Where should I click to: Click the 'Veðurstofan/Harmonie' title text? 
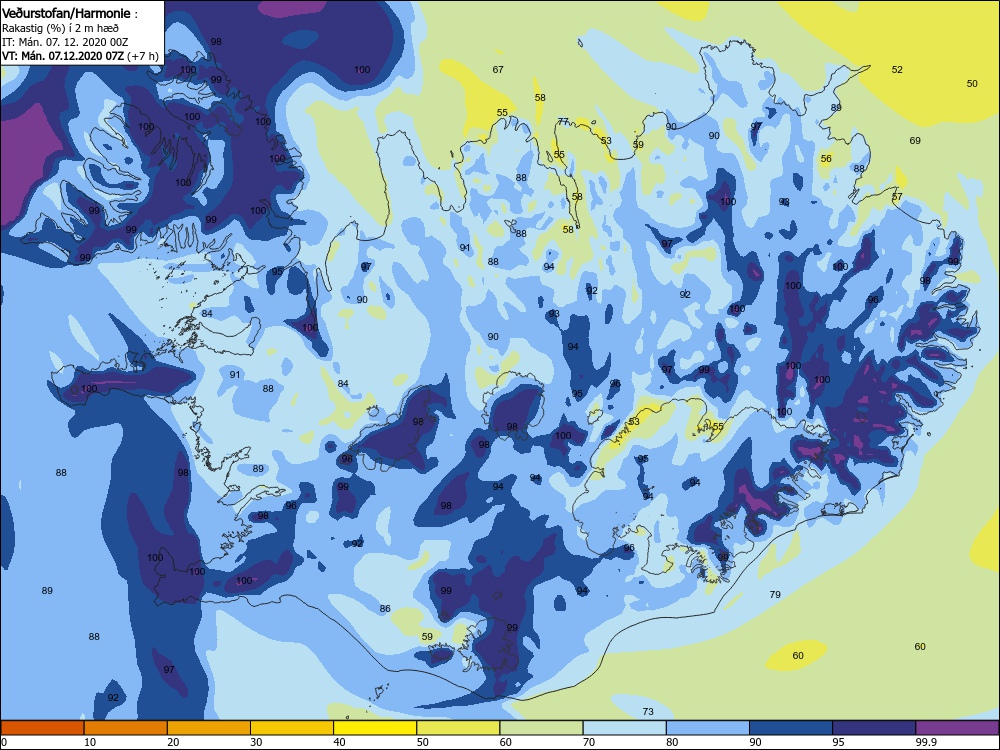pos(66,13)
